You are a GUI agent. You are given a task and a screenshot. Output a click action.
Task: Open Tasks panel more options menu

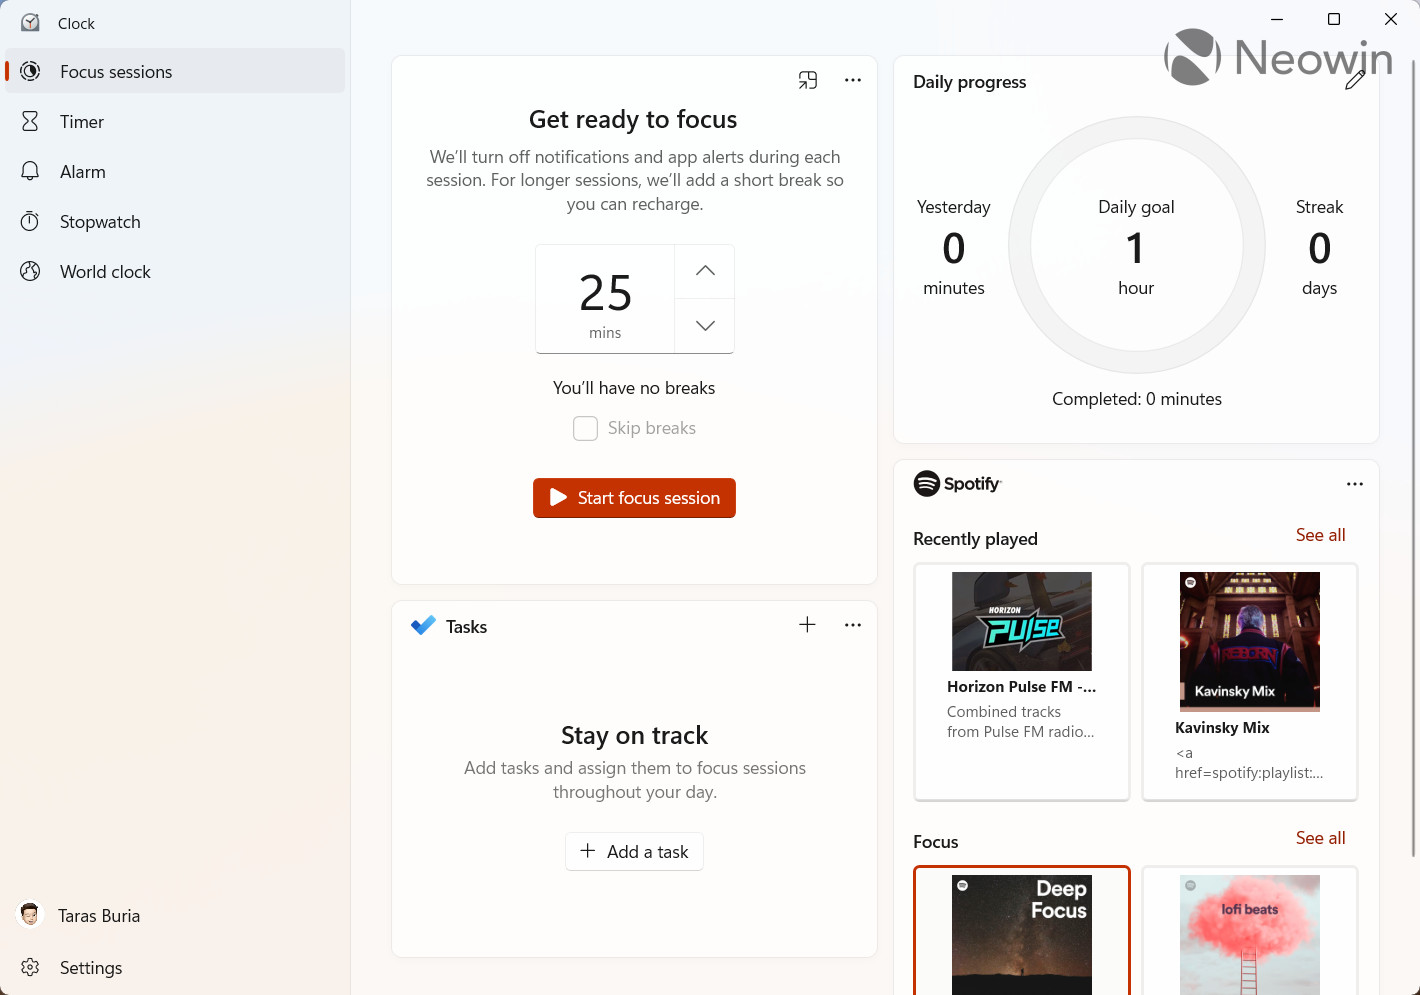853,625
